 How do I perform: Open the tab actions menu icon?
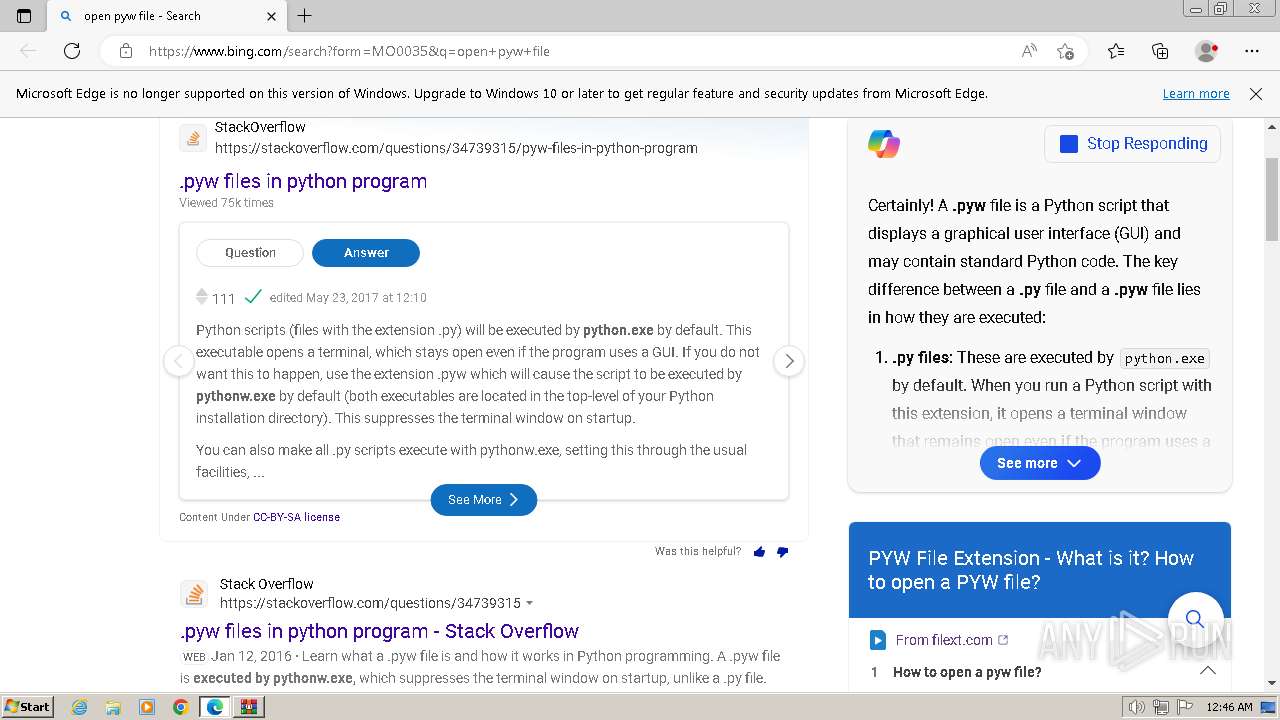(24, 16)
